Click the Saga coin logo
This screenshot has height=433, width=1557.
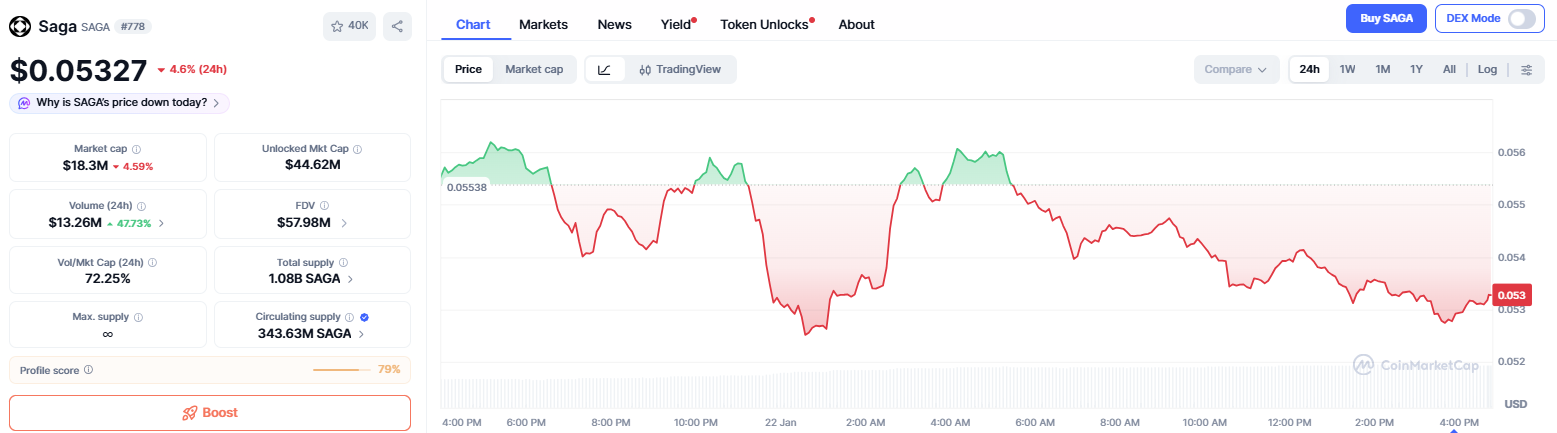pyautogui.click(x=20, y=26)
